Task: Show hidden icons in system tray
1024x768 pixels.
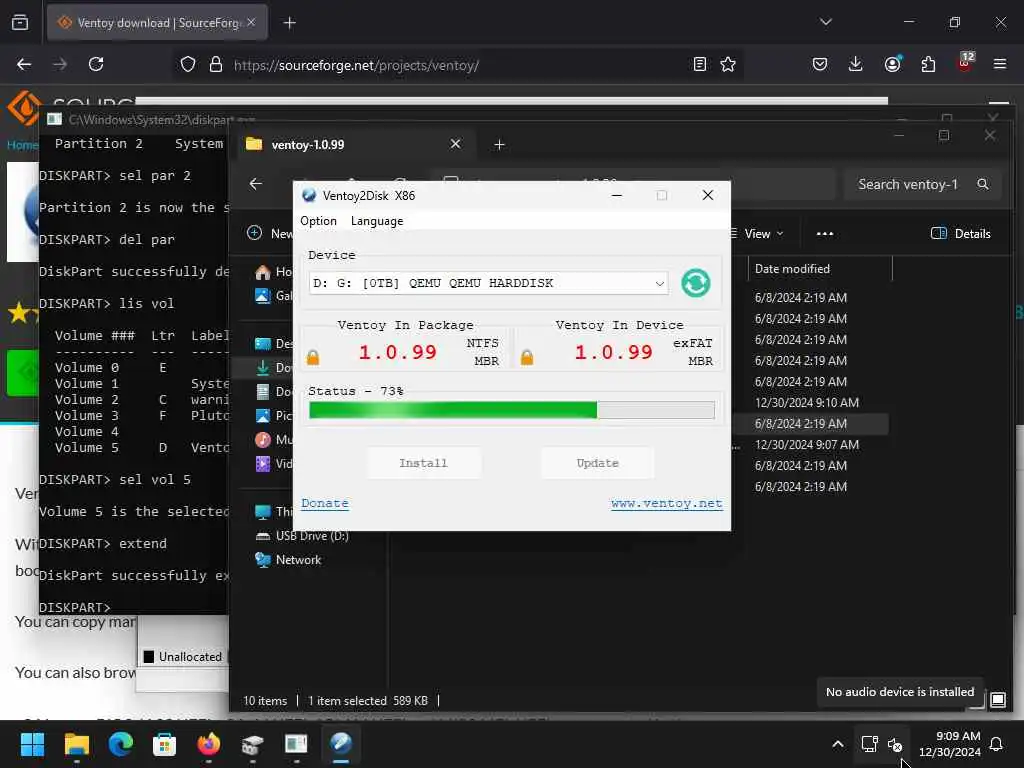Action: [x=838, y=744]
